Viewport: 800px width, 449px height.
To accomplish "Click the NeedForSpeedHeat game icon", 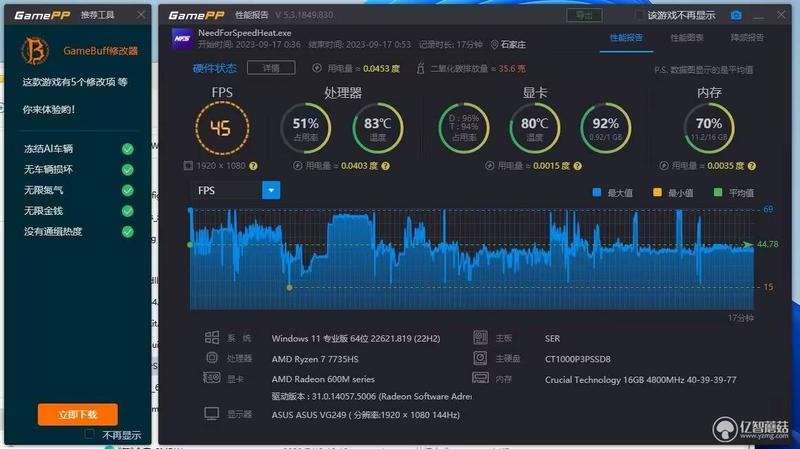I will (182, 38).
